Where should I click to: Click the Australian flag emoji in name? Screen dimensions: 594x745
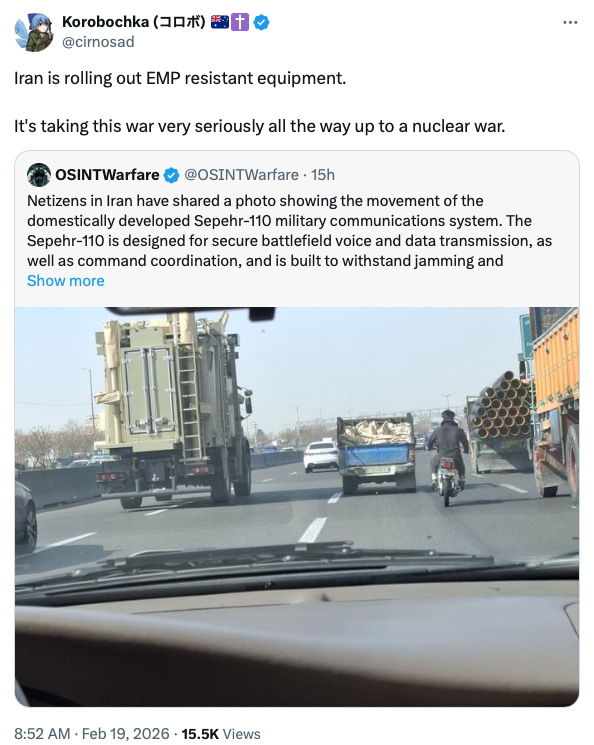(220, 22)
